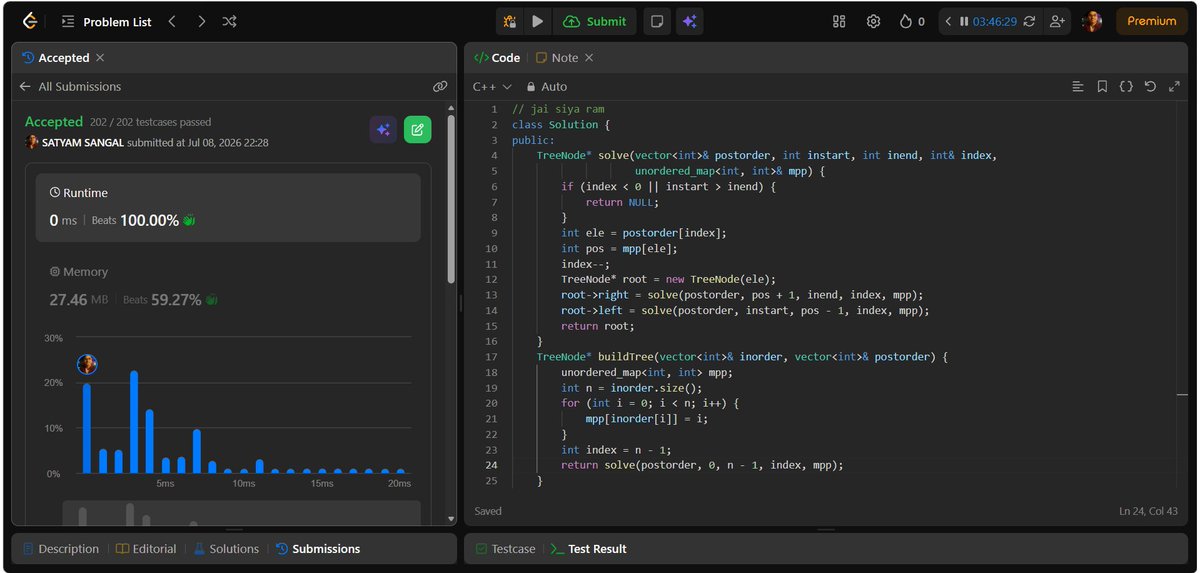Click the bookmark icon in editor toolbar
Screen dimensions: 1200x573
coord(1102,87)
